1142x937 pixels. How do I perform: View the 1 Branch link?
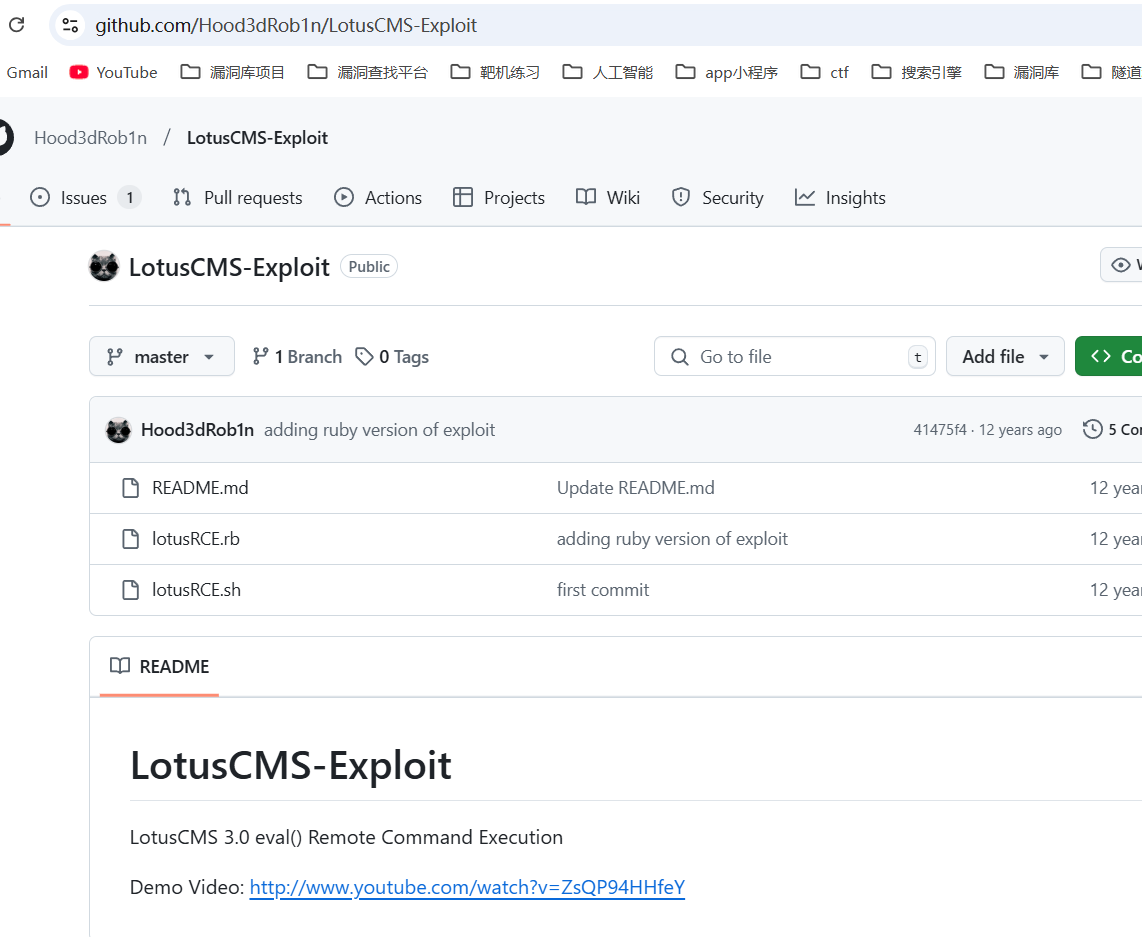coord(297,357)
